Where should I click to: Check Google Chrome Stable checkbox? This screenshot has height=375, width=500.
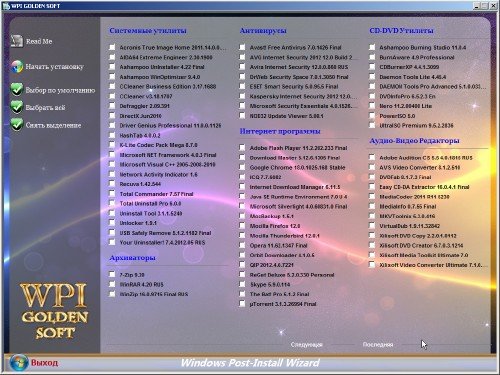click(x=242, y=167)
